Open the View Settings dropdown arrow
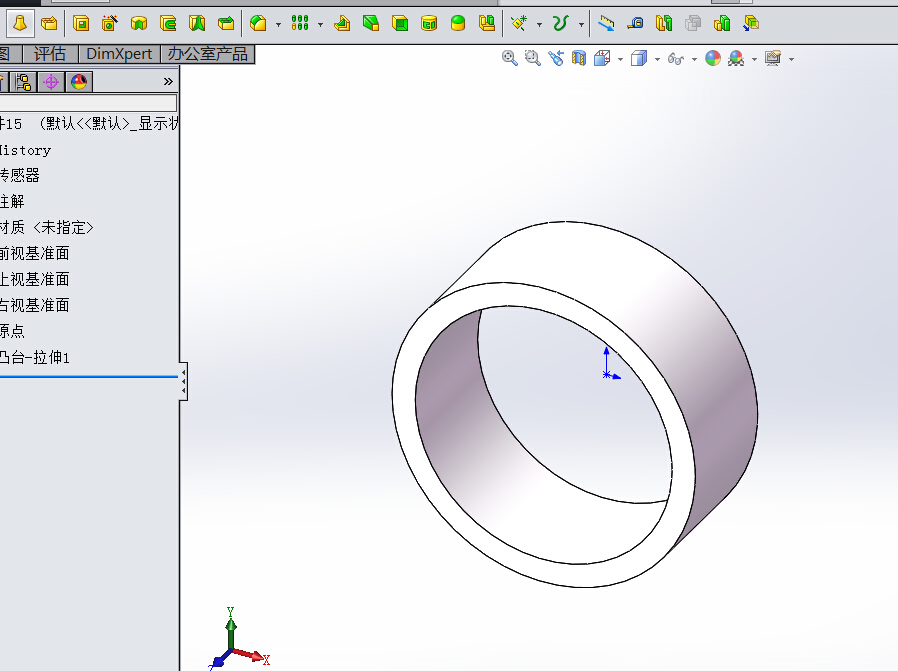Viewport: 898px width, 671px height. pos(791,60)
